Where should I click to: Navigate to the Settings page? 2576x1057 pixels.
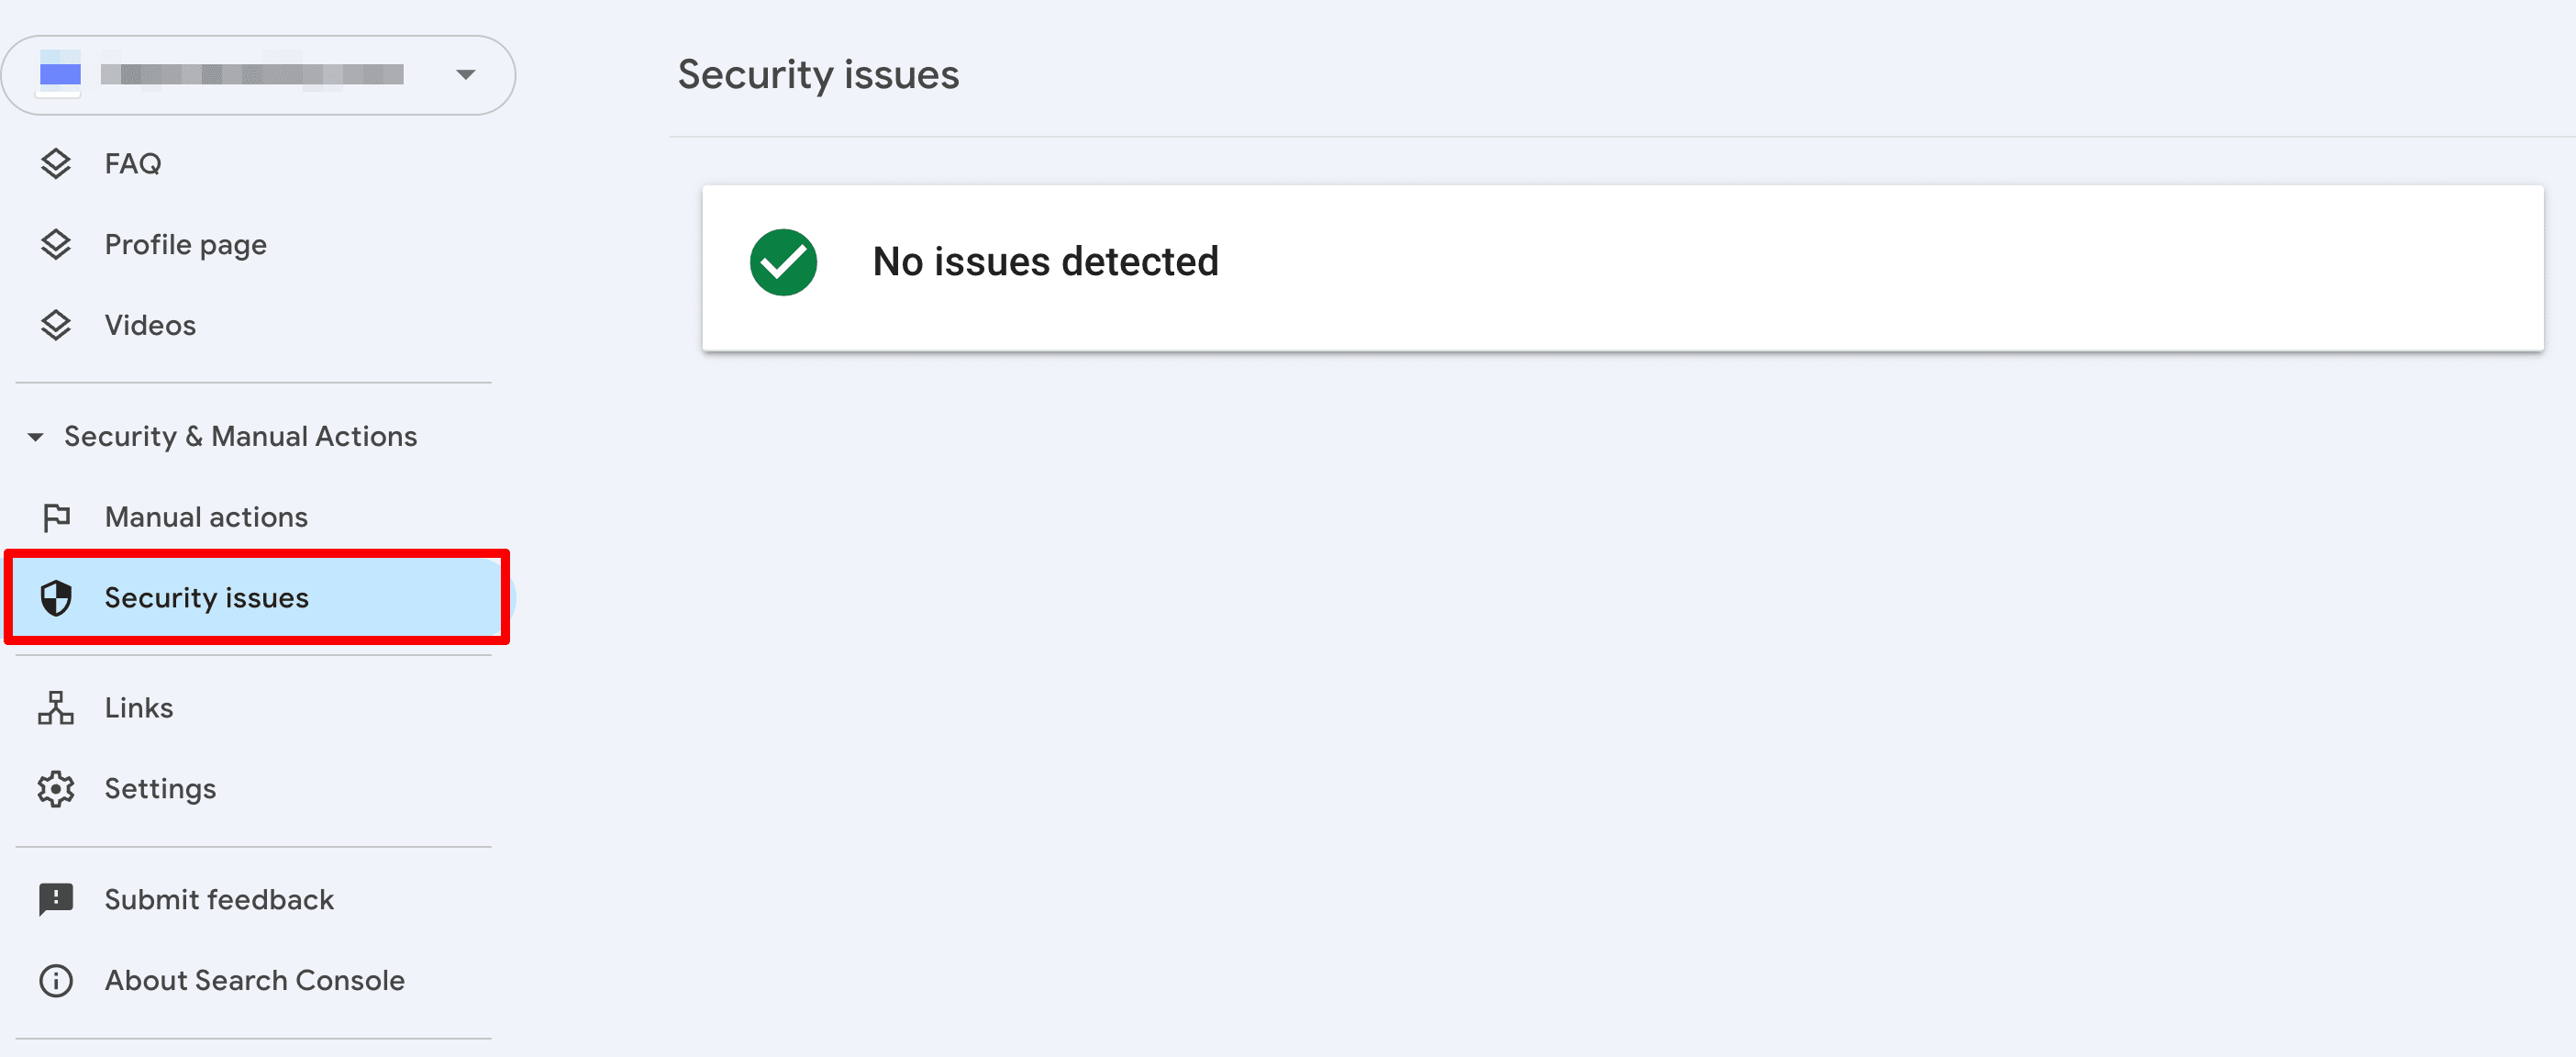[160, 788]
